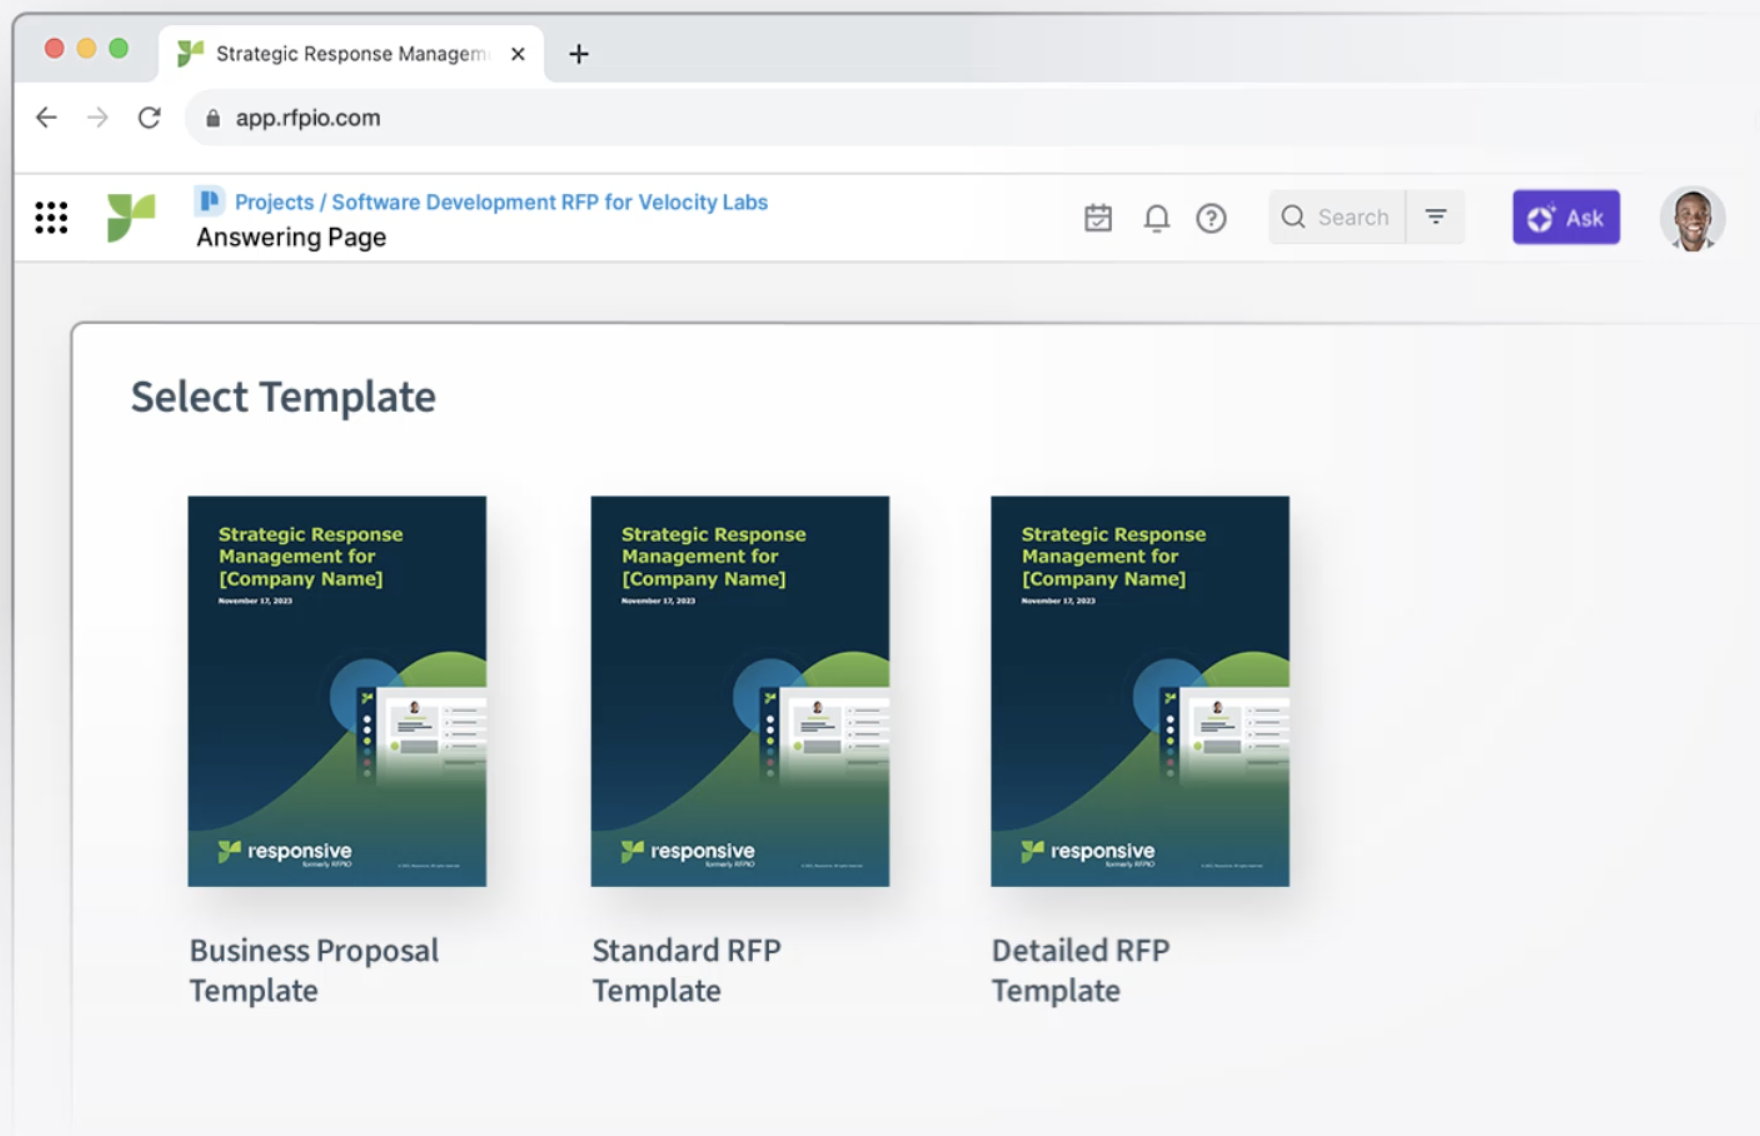Click the Search input field
This screenshot has width=1760, height=1136.
pyautogui.click(x=1337, y=217)
